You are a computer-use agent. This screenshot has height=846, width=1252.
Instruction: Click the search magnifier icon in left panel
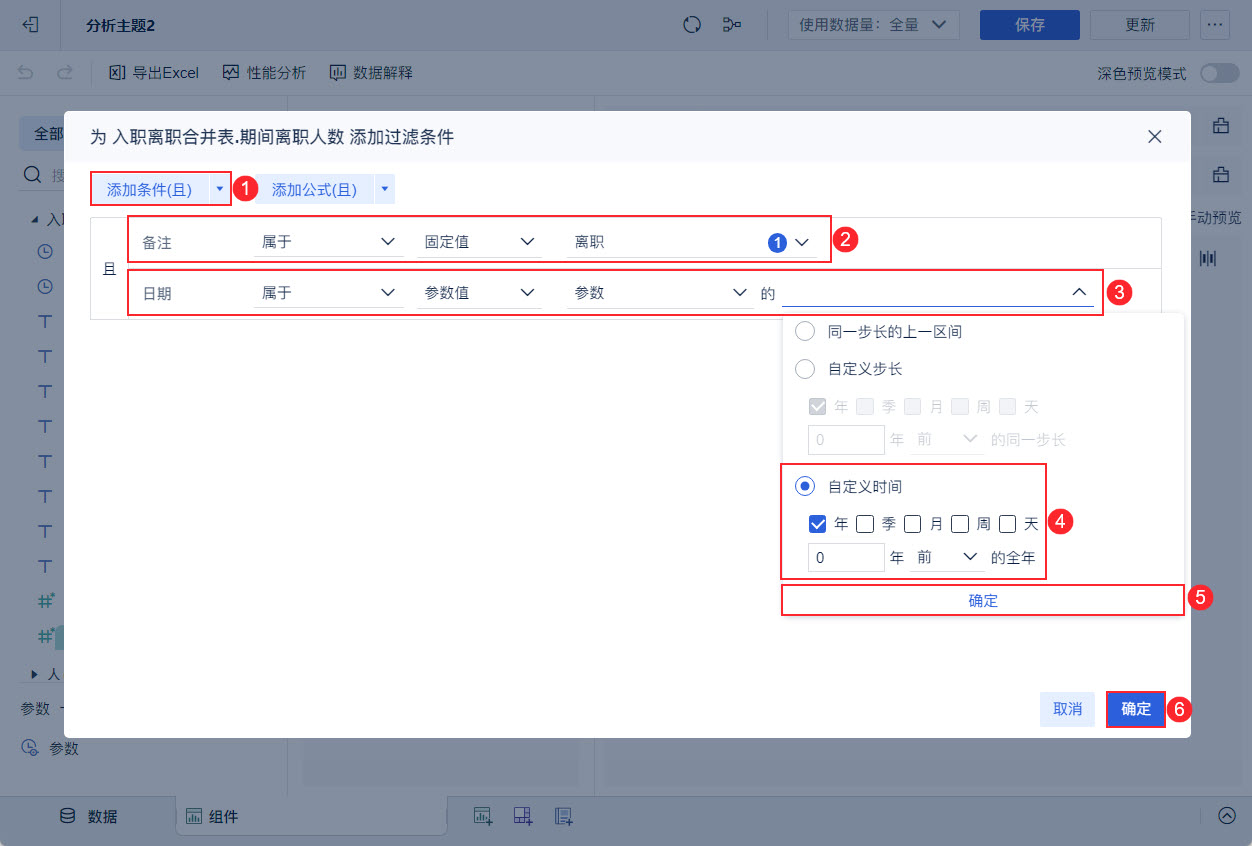tap(32, 175)
